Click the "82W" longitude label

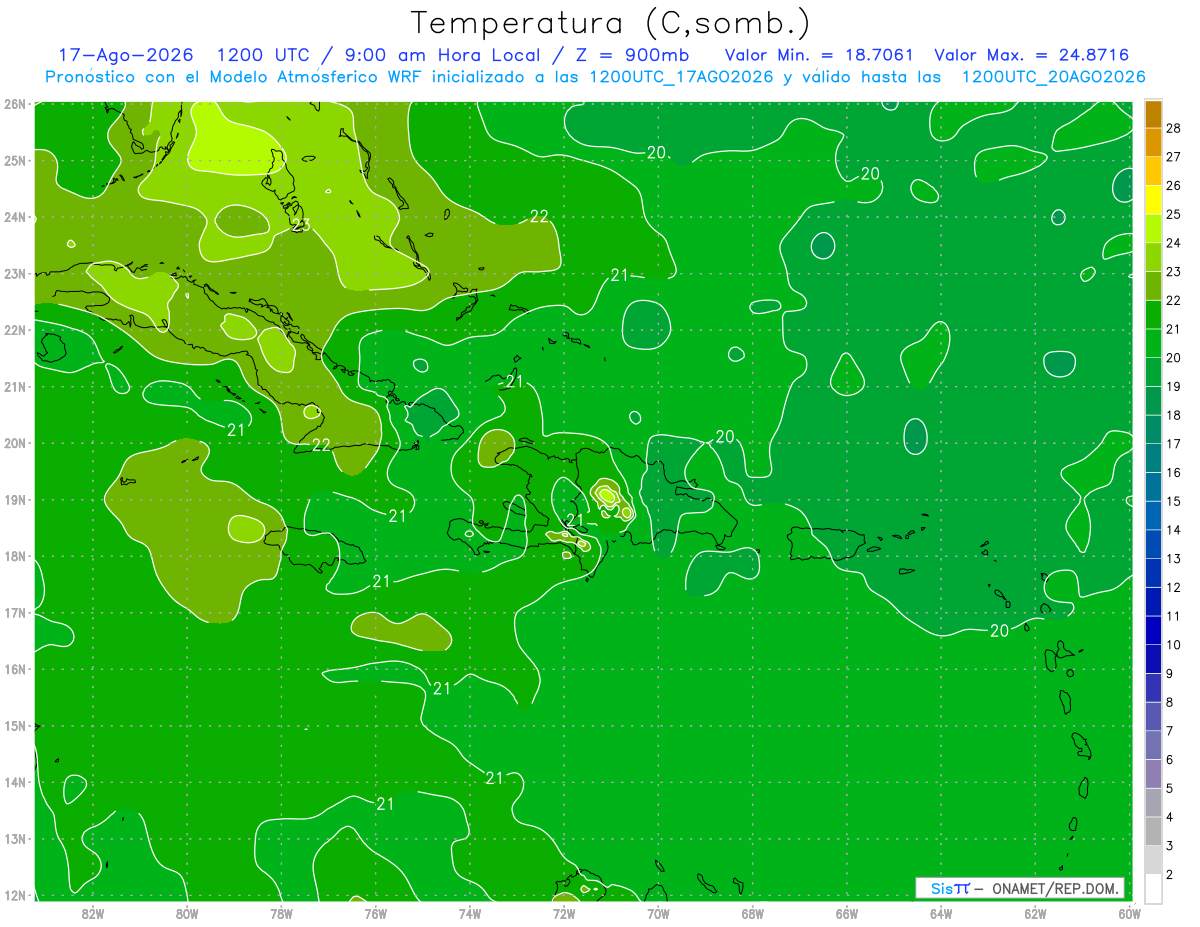point(92,913)
